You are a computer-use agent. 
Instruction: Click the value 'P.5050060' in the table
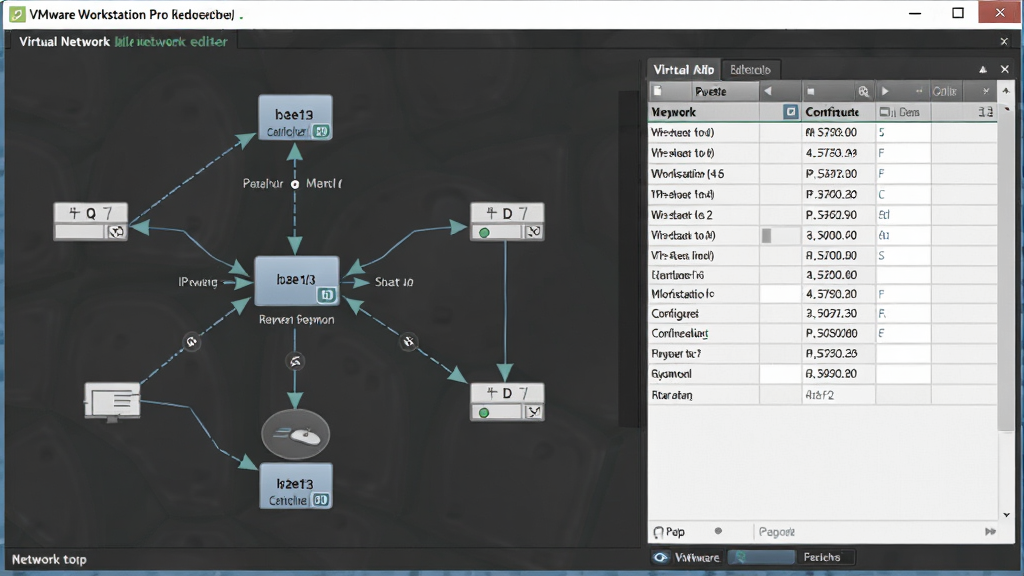(831, 334)
